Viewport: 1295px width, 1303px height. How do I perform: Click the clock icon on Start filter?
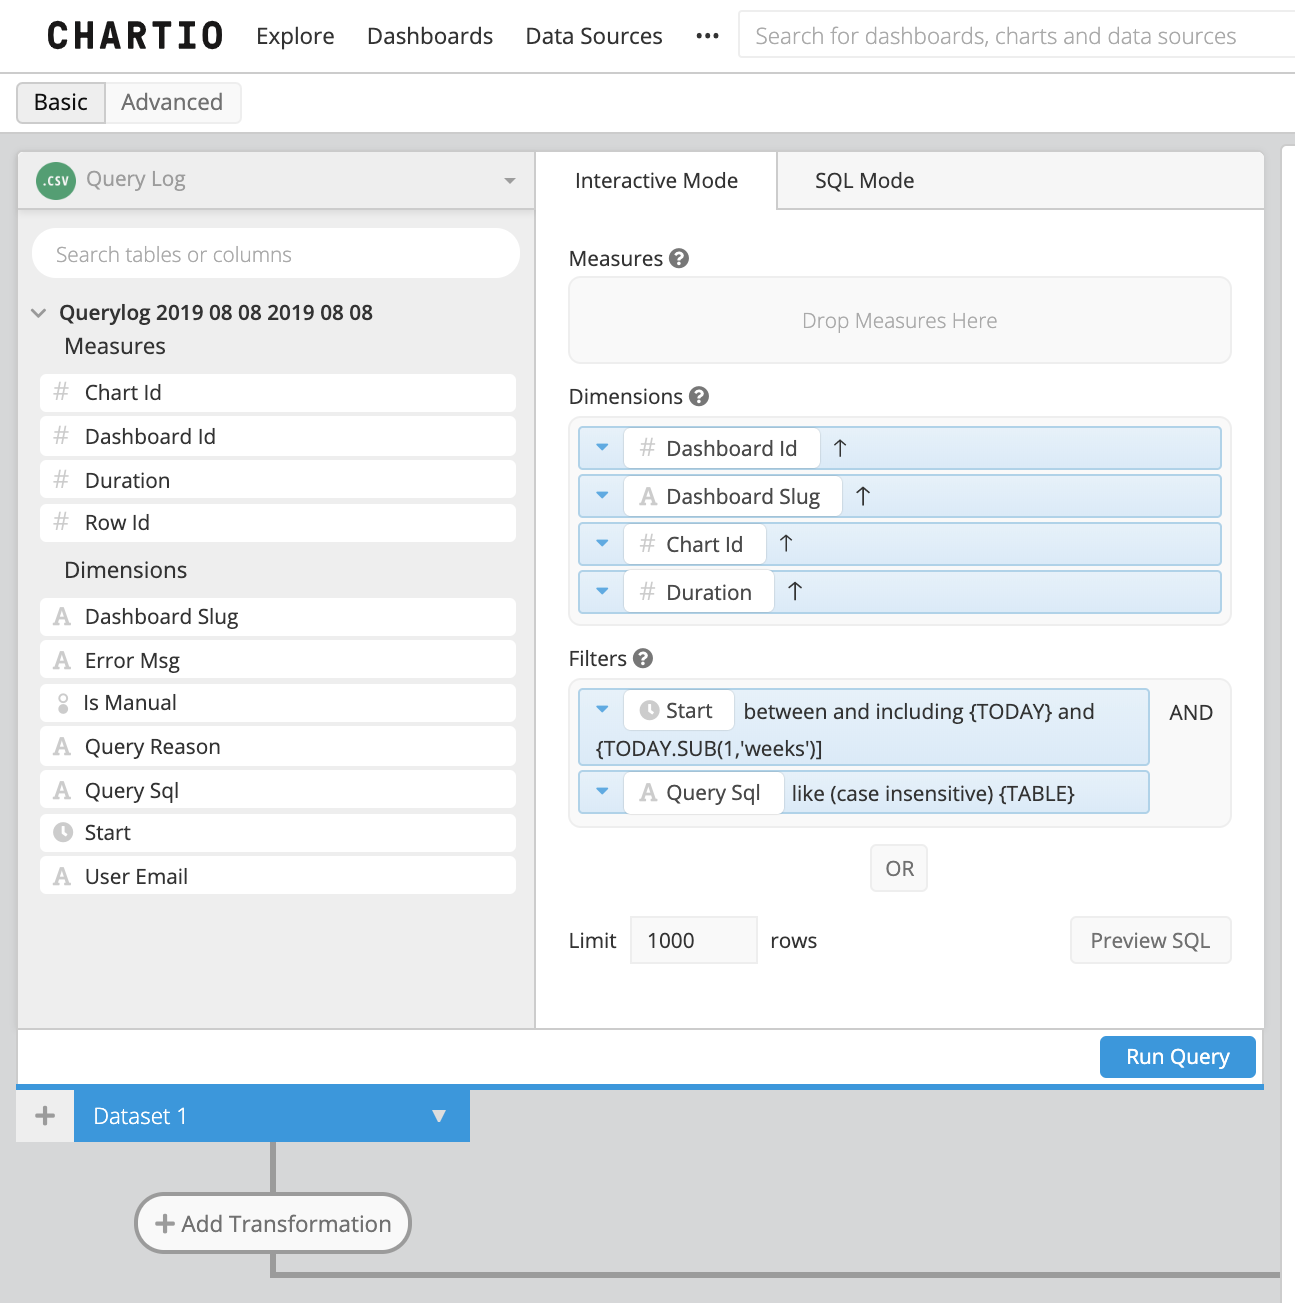click(649, 710)
